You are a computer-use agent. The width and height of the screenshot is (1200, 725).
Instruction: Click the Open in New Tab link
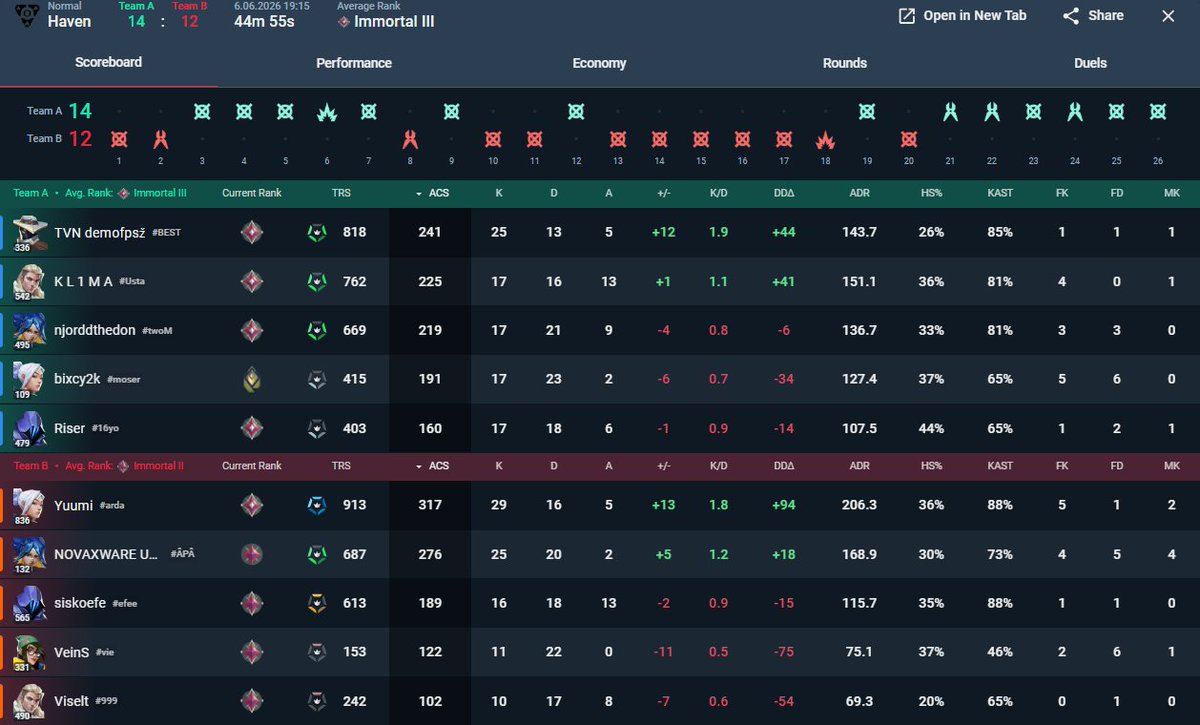[974, 16]
